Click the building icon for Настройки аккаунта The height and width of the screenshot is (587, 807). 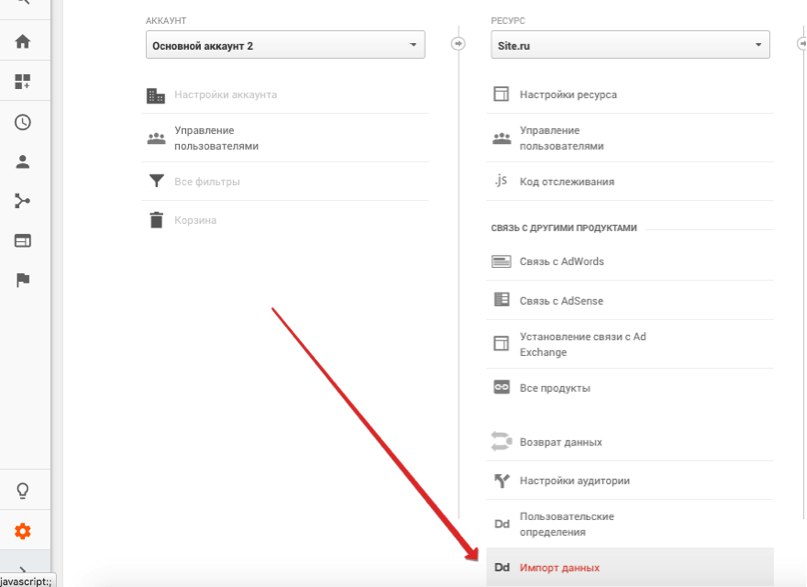point(156,96)
